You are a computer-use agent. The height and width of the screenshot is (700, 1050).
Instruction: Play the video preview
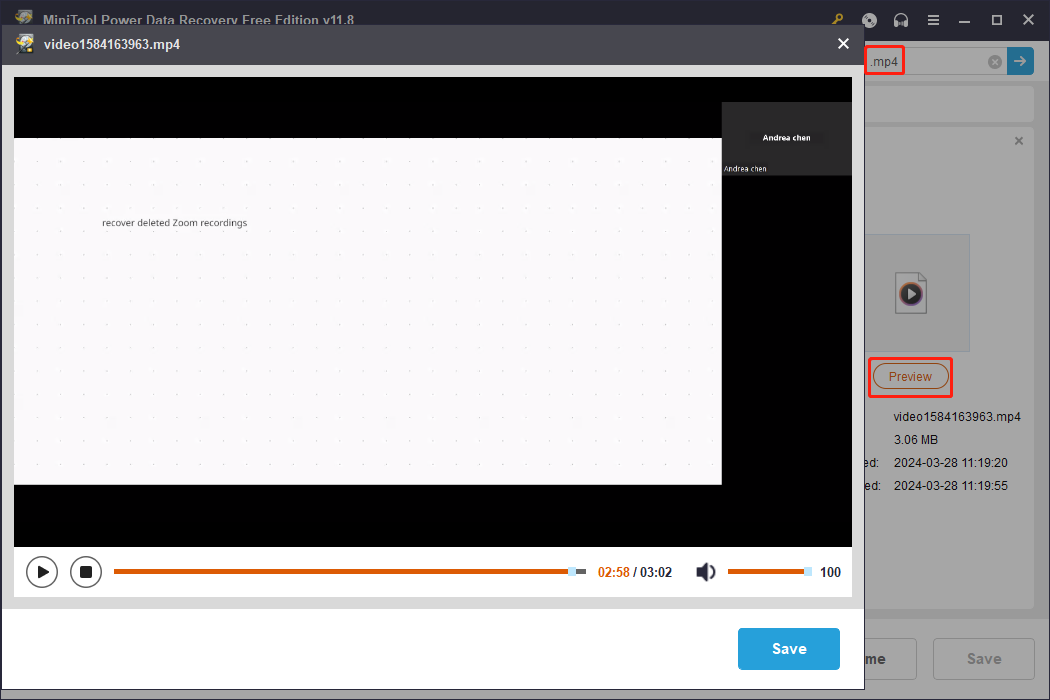[42, 572]
